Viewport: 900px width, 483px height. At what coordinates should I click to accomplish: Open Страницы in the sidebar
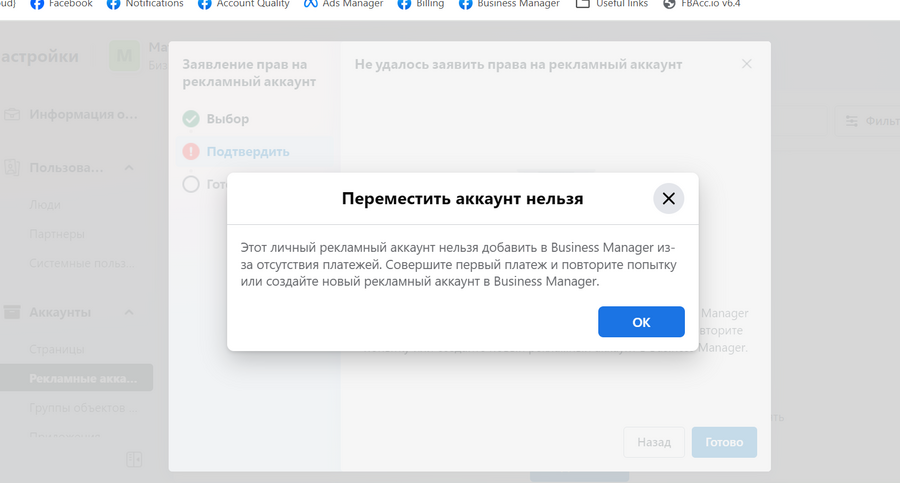pos(57,349)
